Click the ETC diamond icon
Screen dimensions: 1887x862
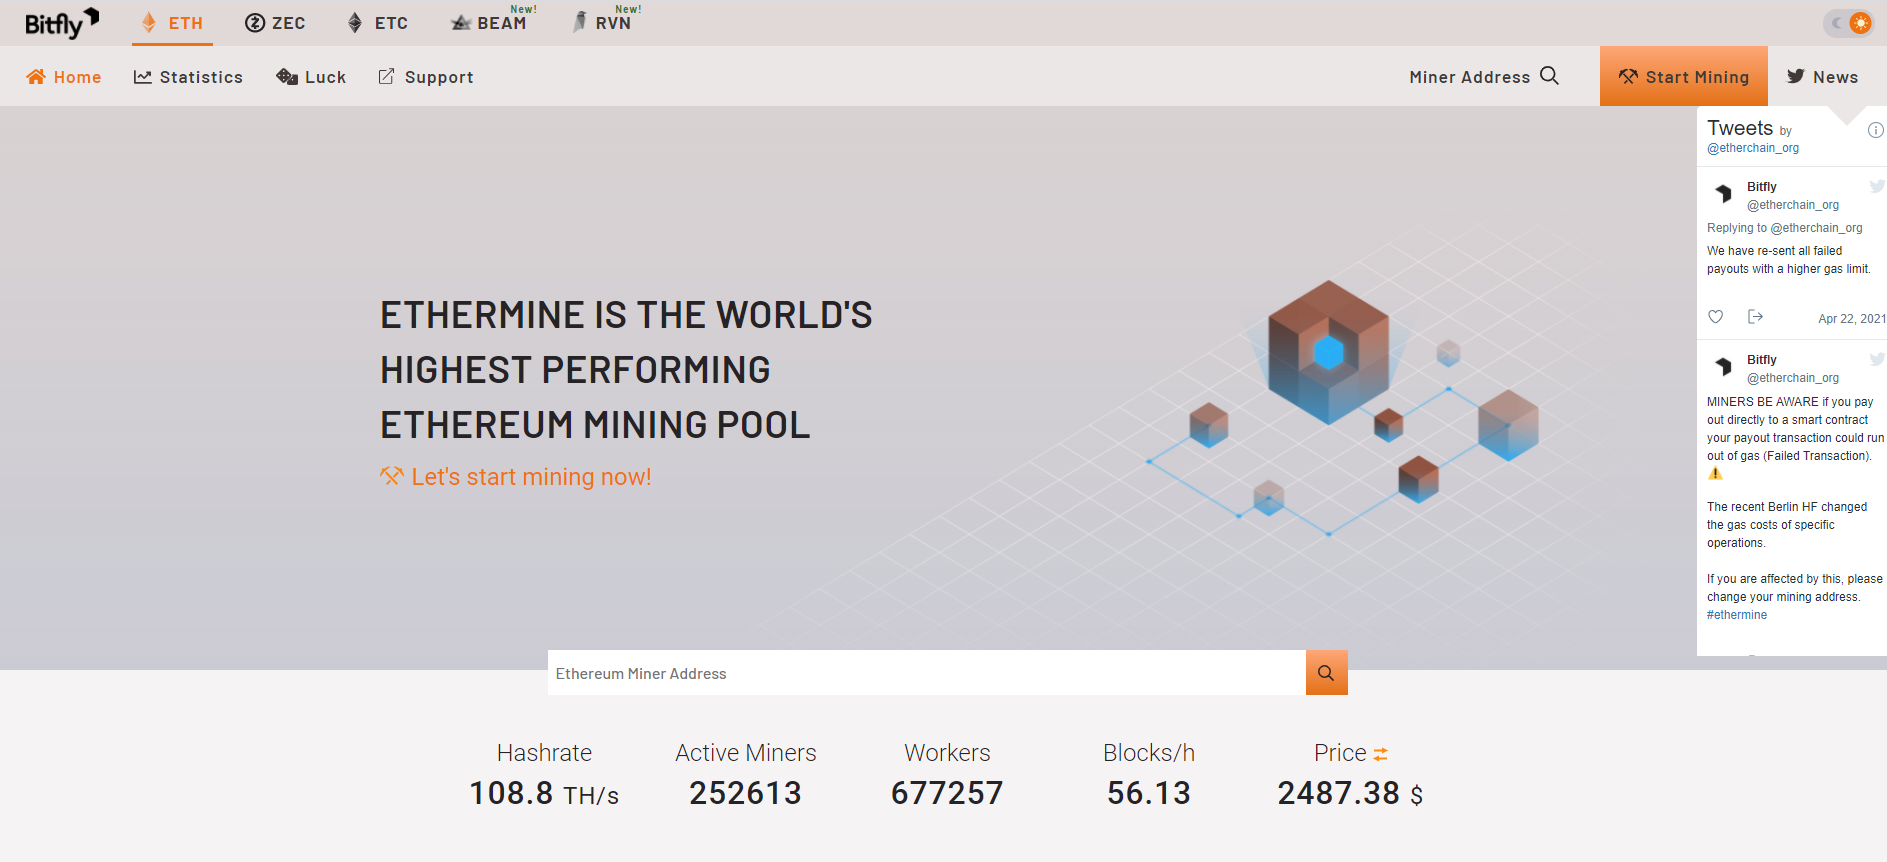[x=355, y=23]
